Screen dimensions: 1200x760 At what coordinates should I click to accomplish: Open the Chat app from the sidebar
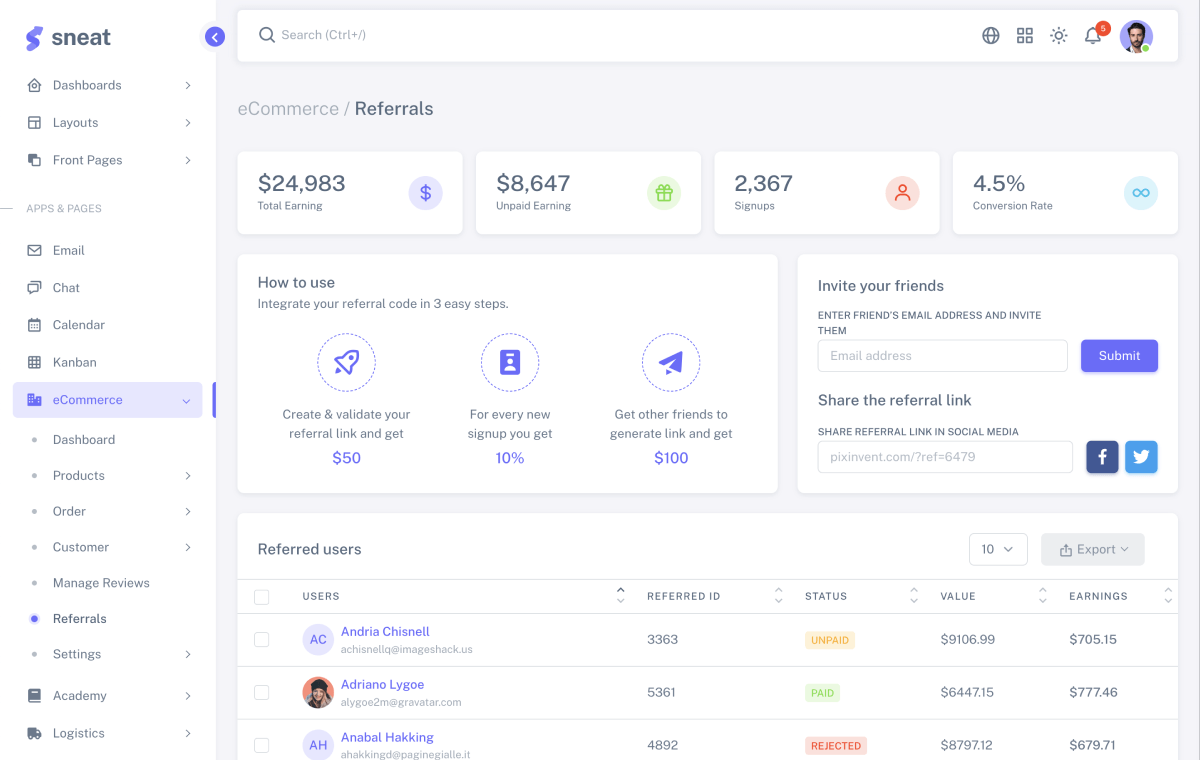coord(66,287)
